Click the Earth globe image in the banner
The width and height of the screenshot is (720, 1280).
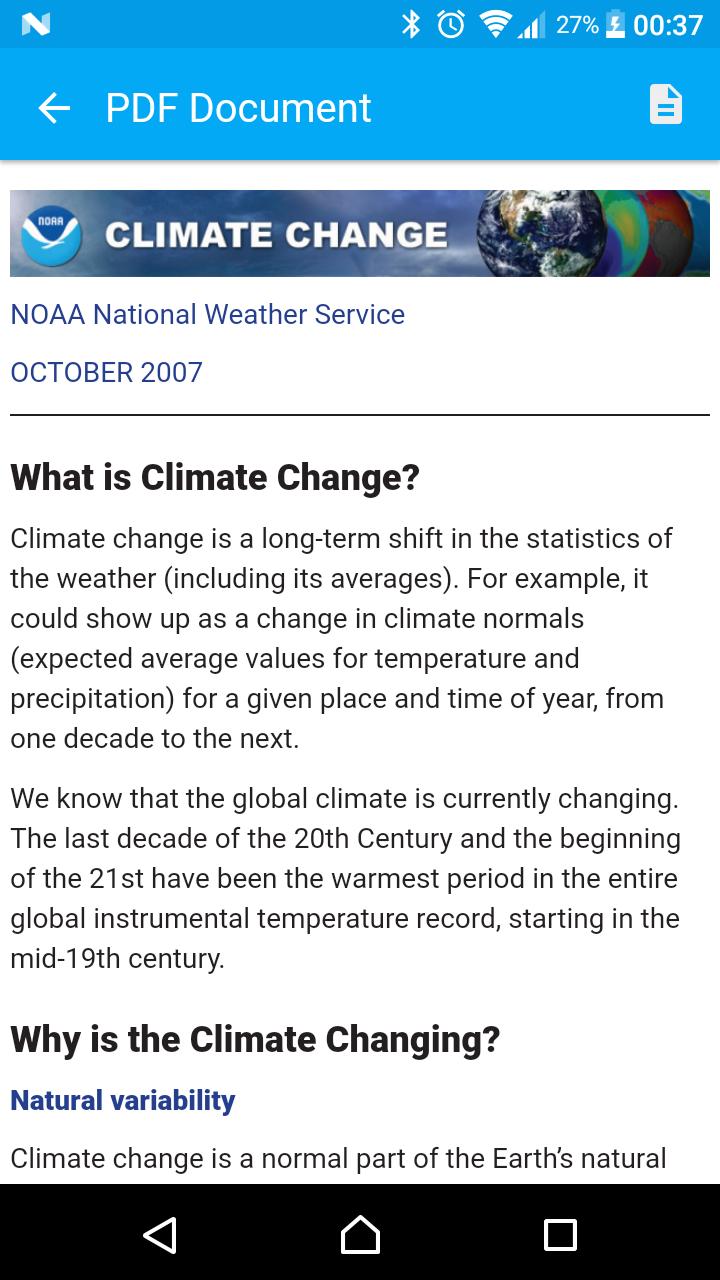[541, 234]
